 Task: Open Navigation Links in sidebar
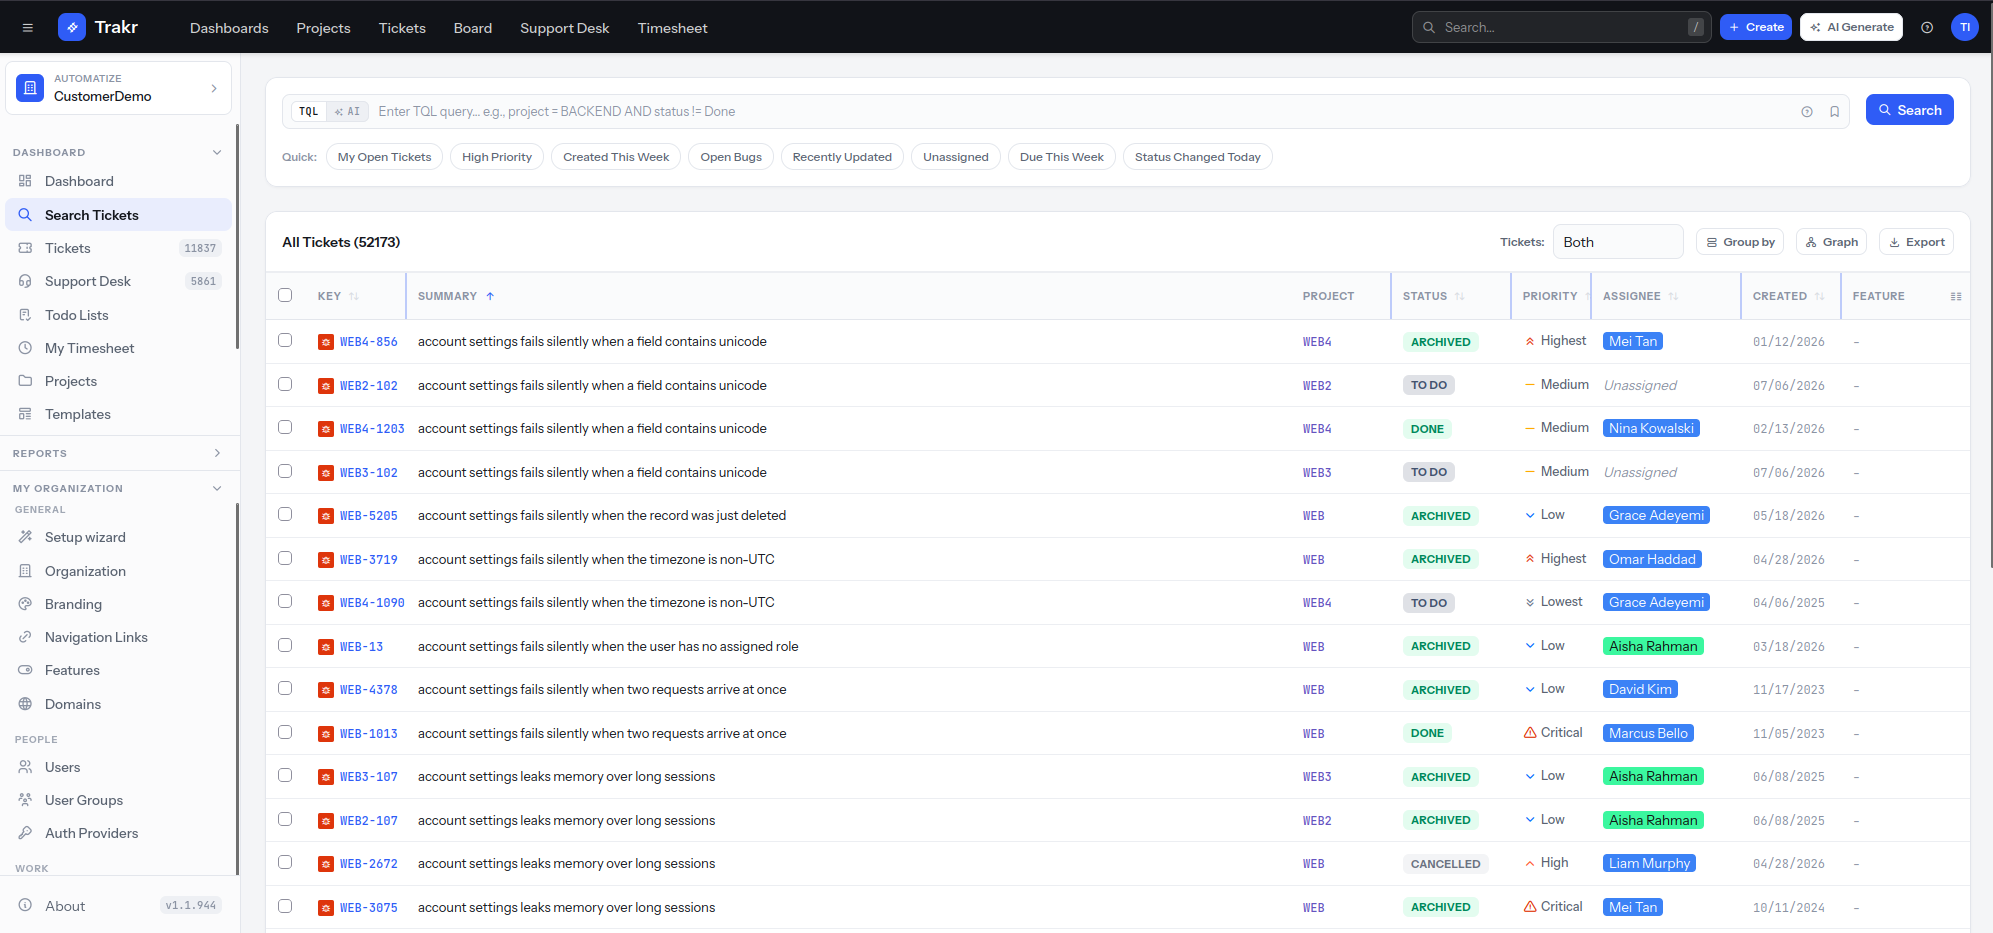point(118,637)
